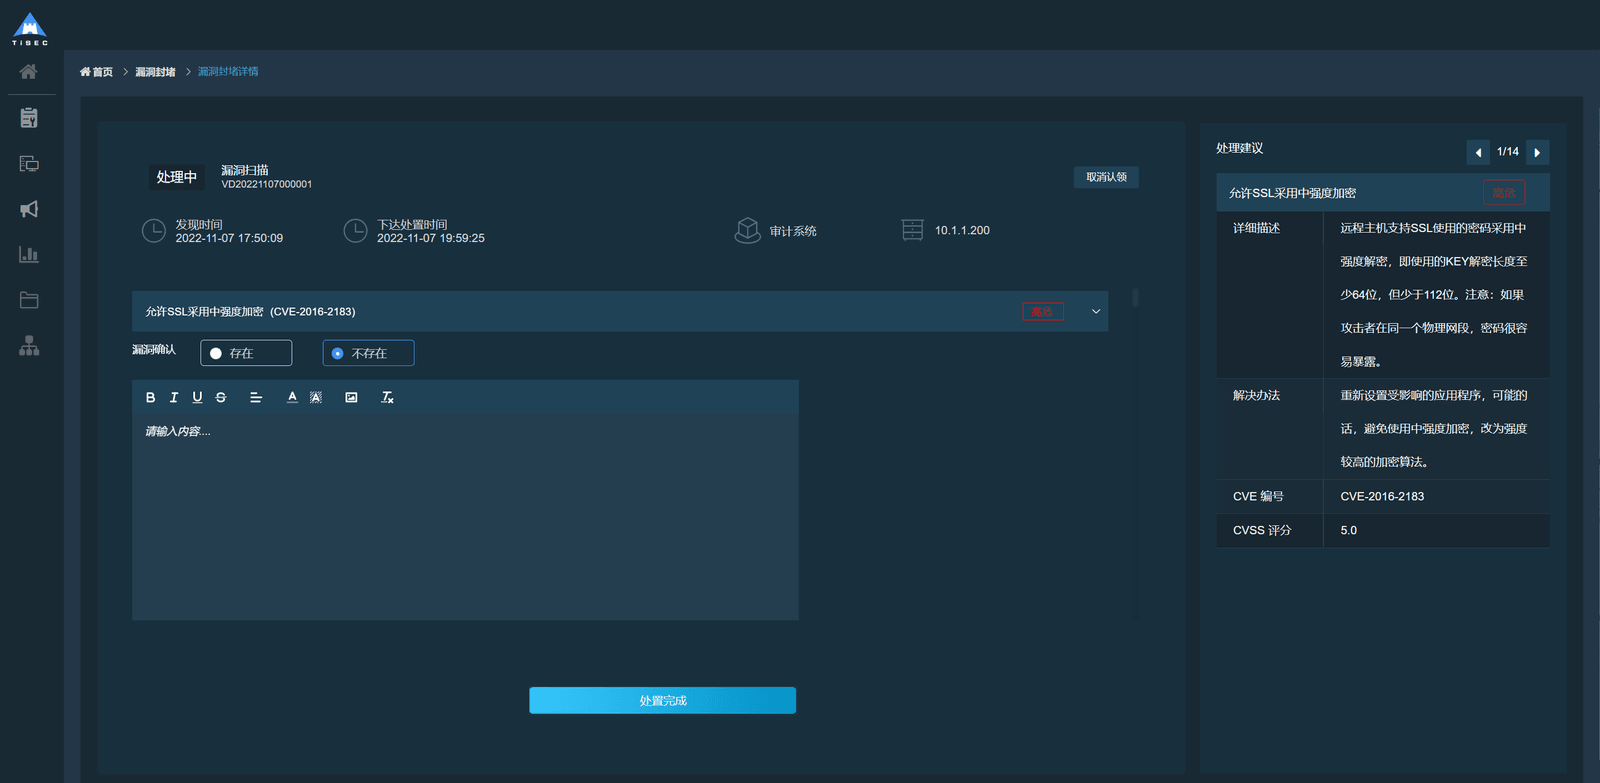Open the bar chart statistics icon
The image size is (1600, 783).
coord(29,255)
